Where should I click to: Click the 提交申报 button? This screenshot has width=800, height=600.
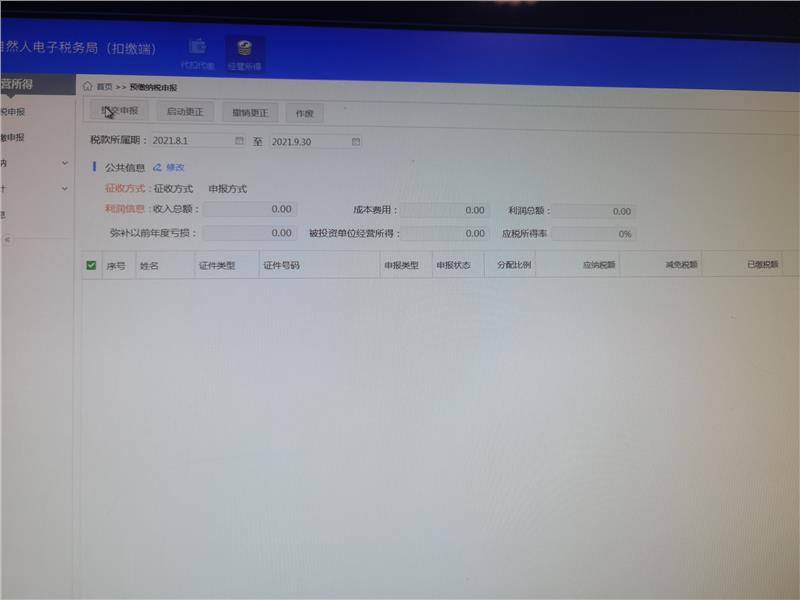coord(119,111)
